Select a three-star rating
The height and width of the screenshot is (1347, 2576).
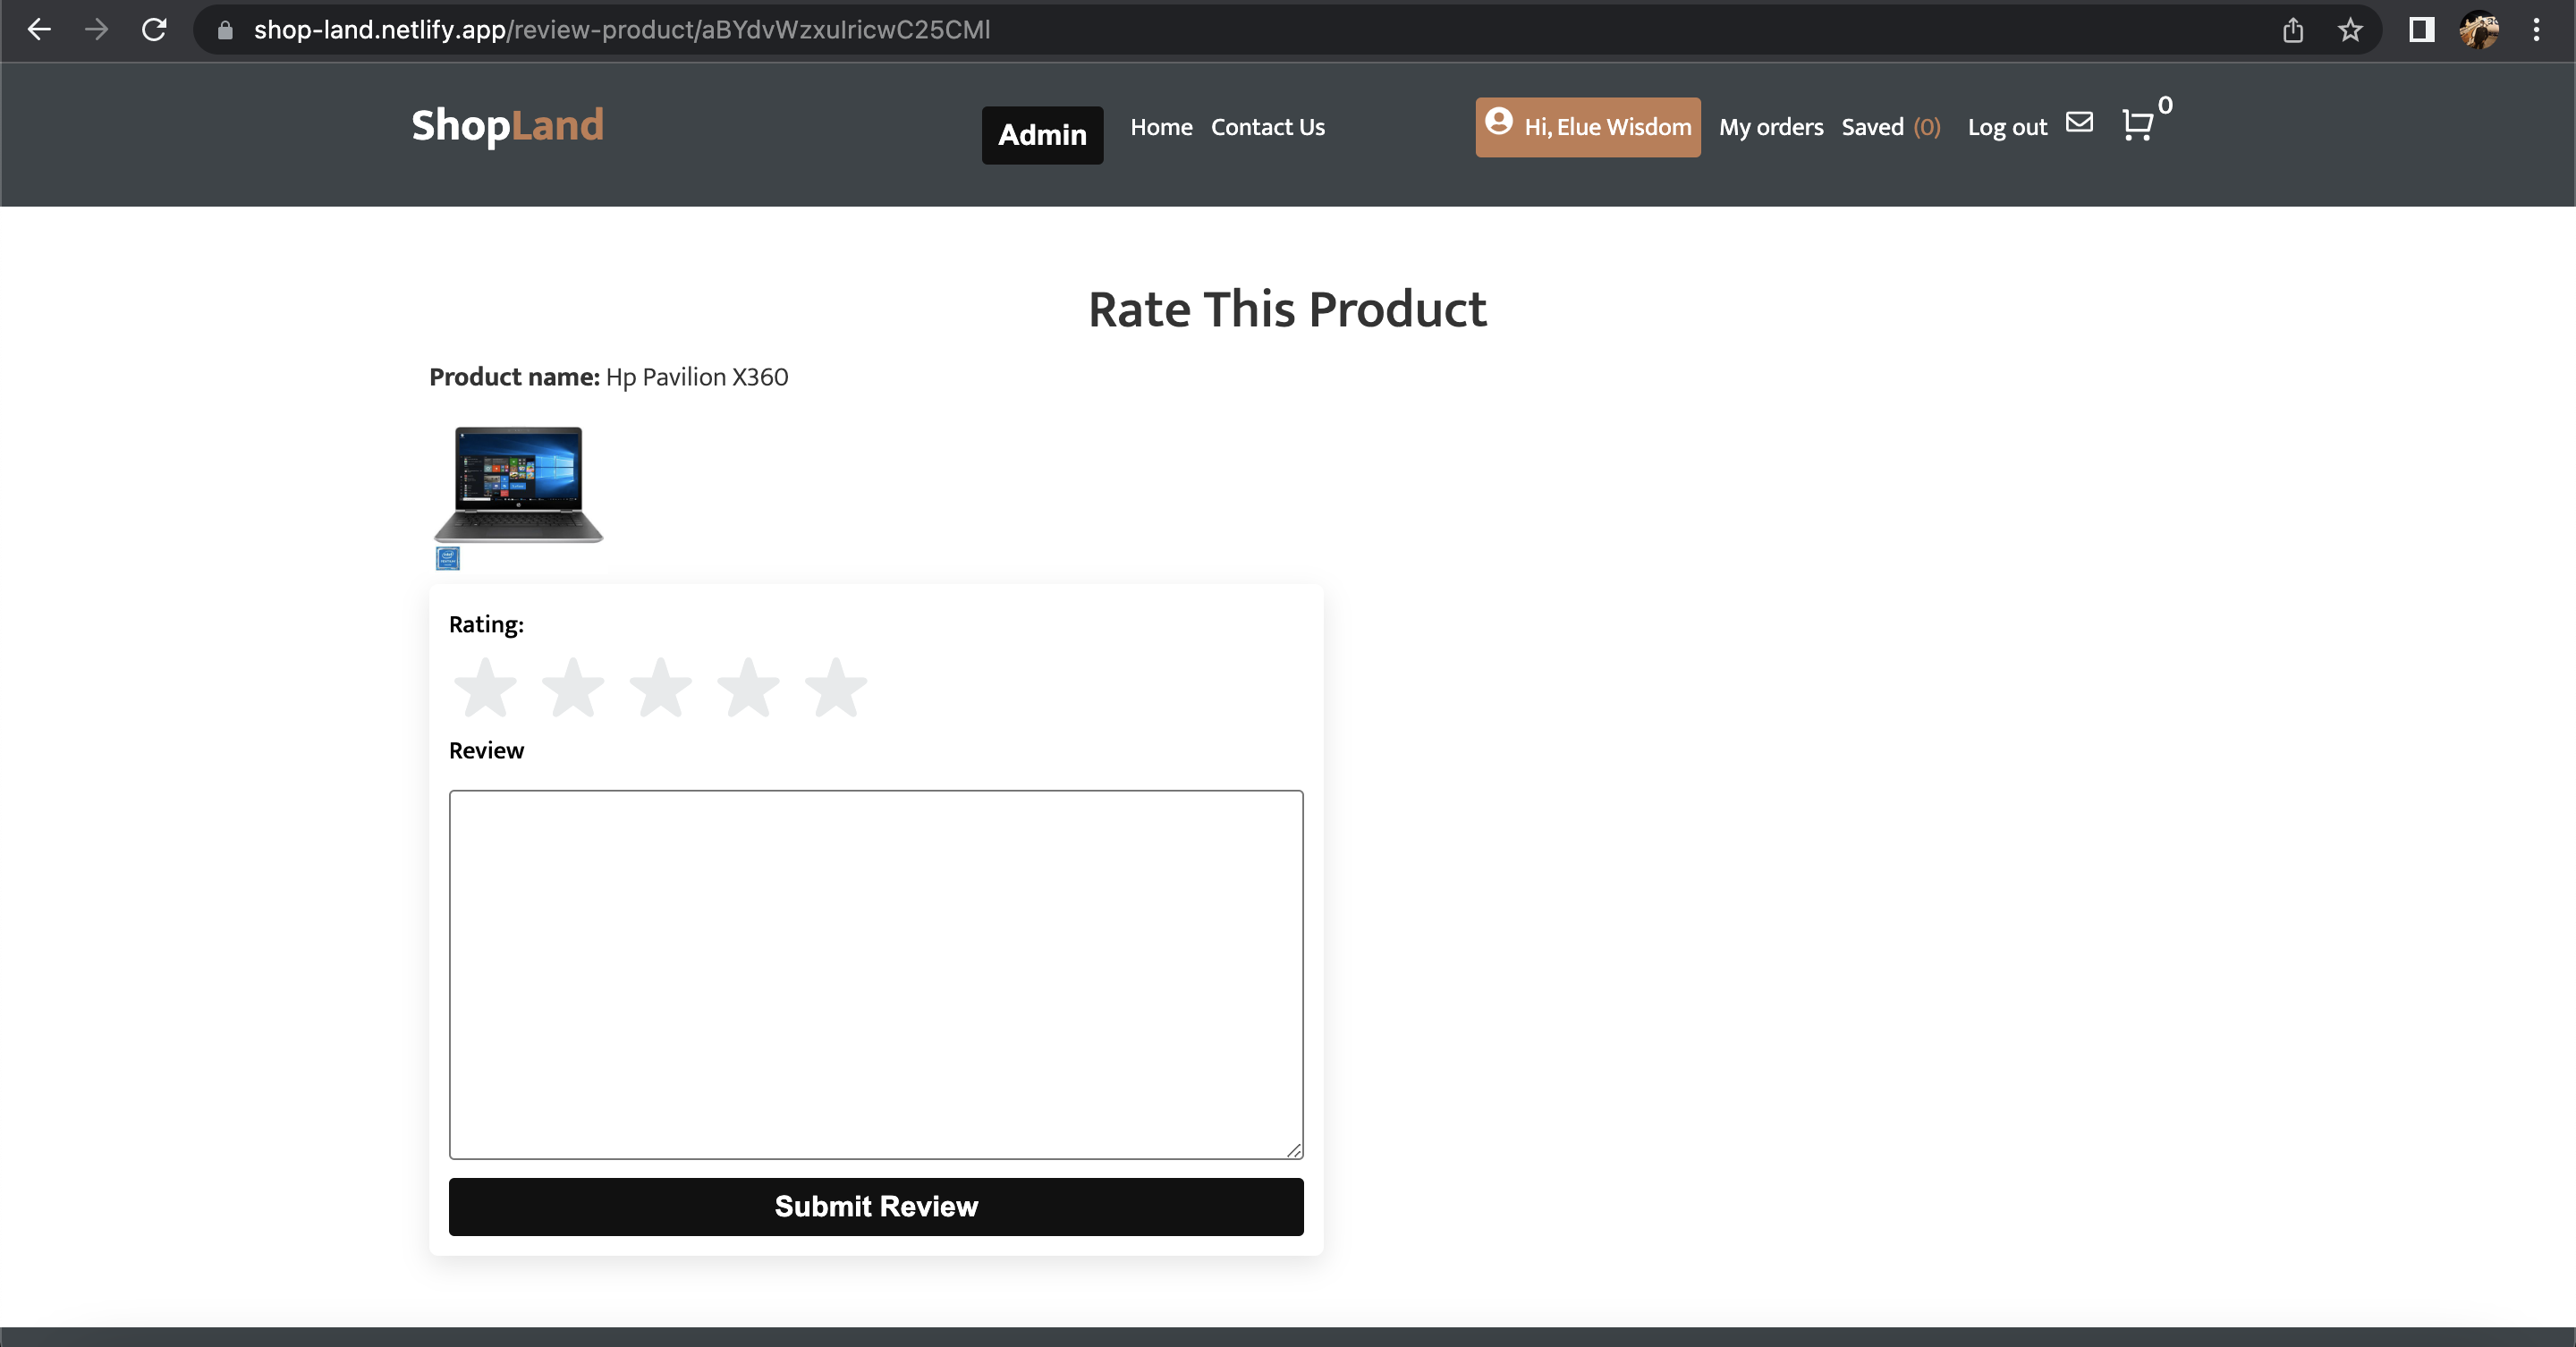tap(661, 687)
